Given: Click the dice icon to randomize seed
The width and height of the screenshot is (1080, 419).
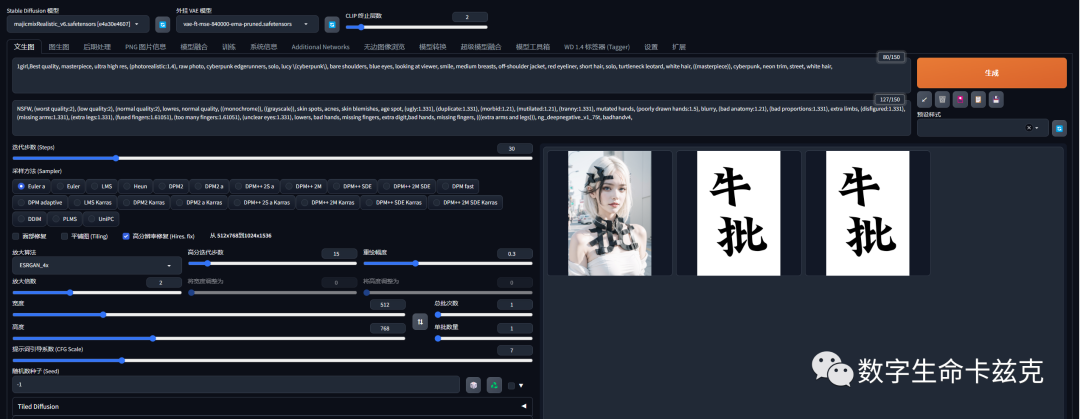Looking at the screenshot, I should click(x=473, y=385).
